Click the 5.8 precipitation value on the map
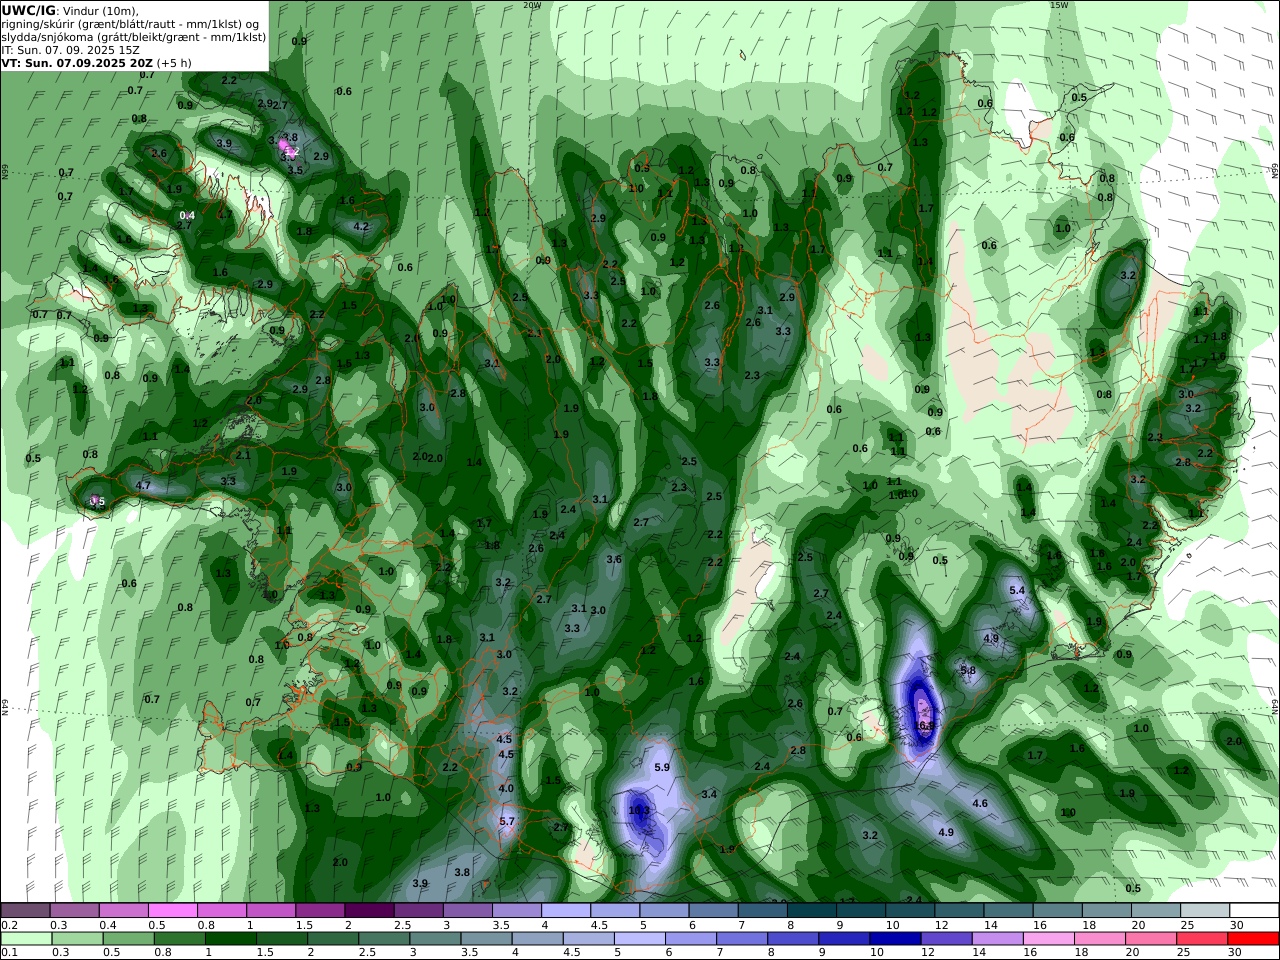Image resolution: width=1280 pixels, height=960 pixels. [x=968, y=670]
